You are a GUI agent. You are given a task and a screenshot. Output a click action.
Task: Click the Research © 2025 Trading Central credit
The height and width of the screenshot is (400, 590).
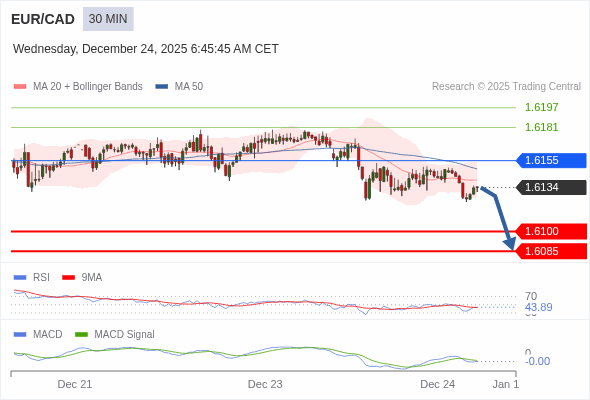[x=506, y=87]
